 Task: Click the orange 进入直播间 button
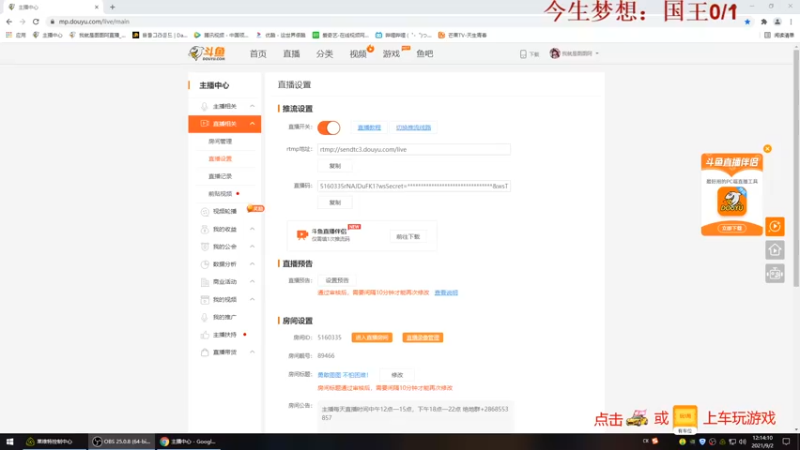(x=372, y=338)
